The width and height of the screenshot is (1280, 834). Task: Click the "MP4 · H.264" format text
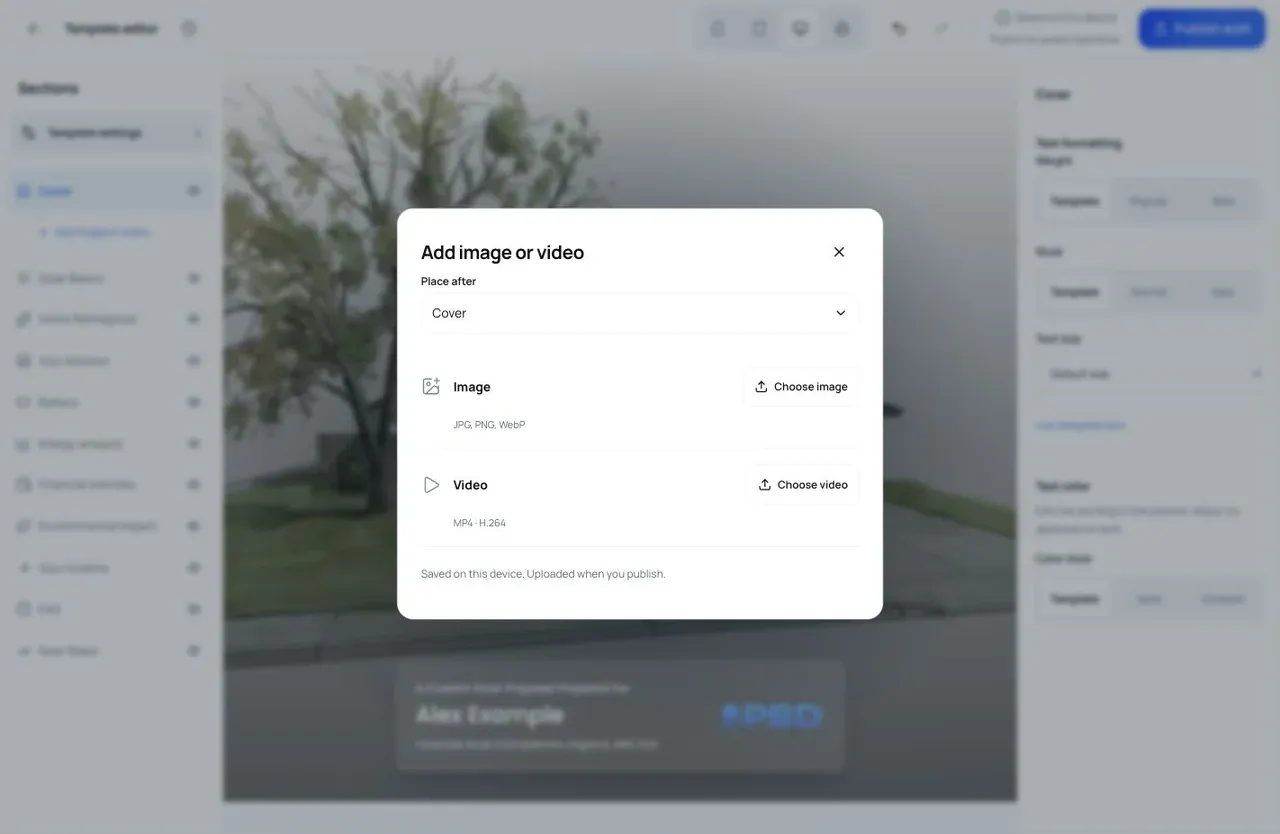click(x=480, y=523)
